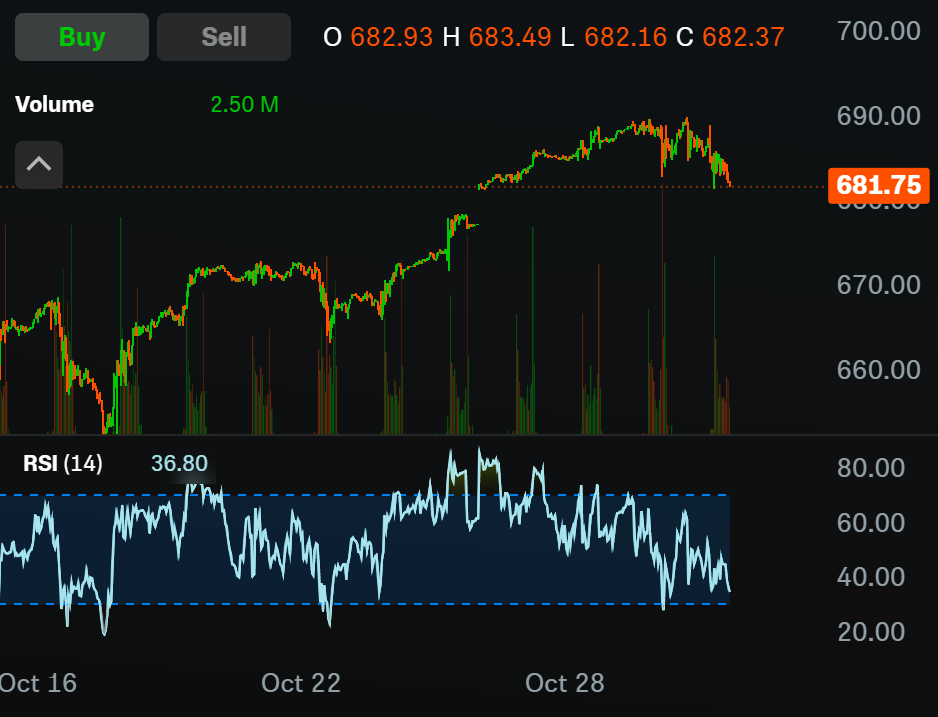Click the Oct 28 date label

pyautogui.click(x=565, y=683)
